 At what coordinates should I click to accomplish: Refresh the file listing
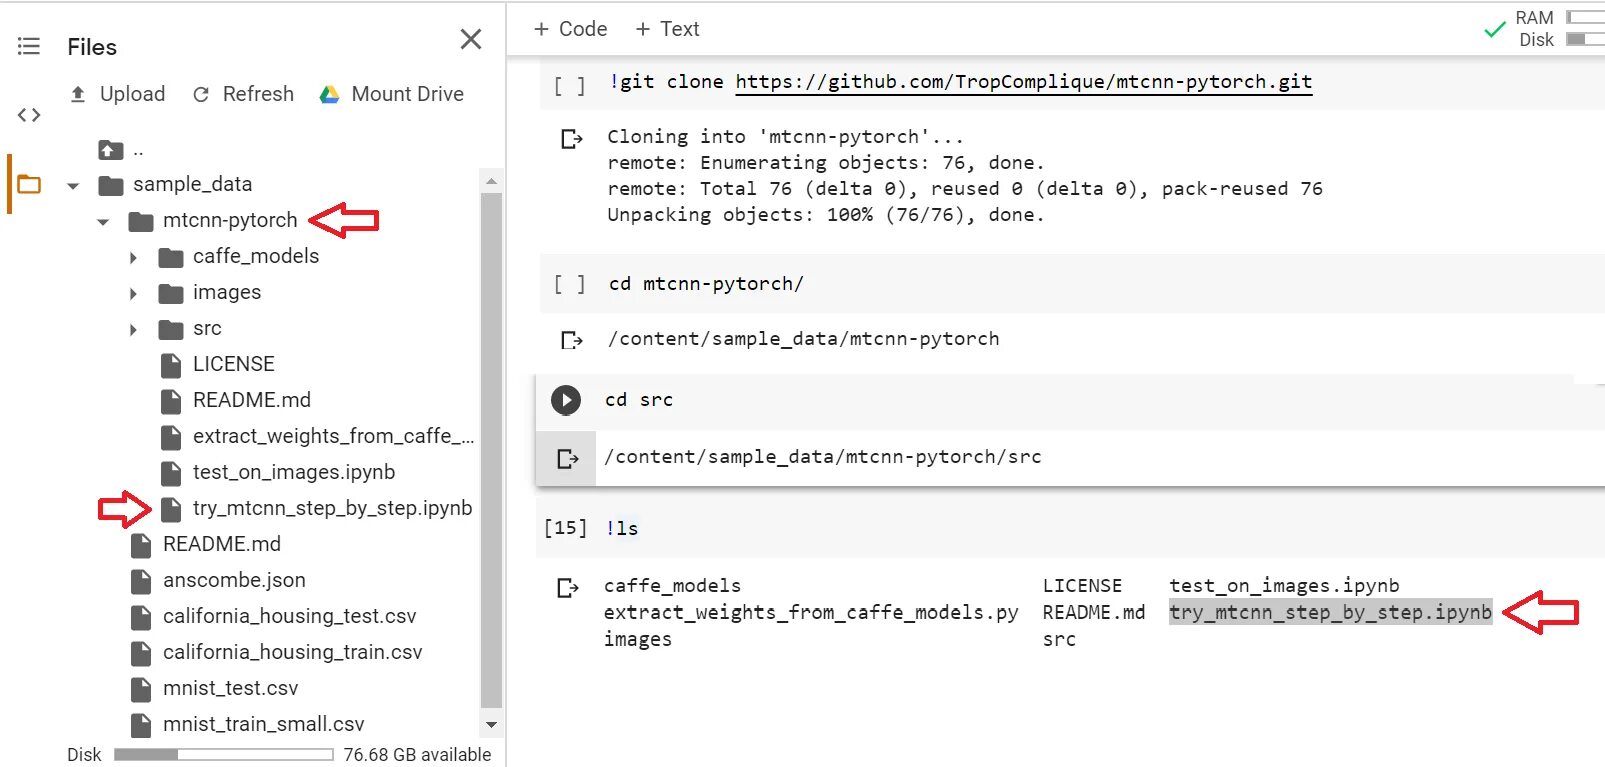tap(243, 94)
